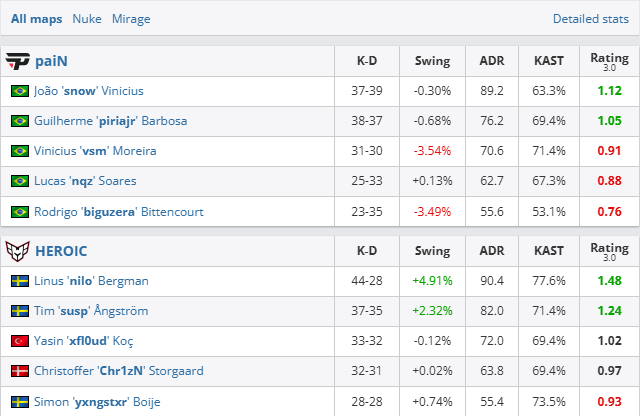
Task: Click the Brazil flag next to biguzera
Action: (19, 211)
